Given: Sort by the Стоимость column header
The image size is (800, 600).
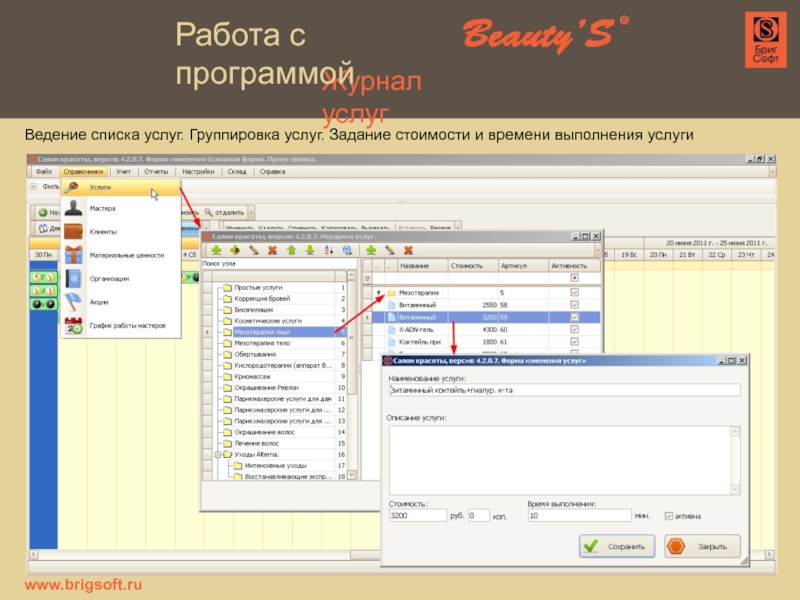Looking at the screenshot, I should (472, 266).
